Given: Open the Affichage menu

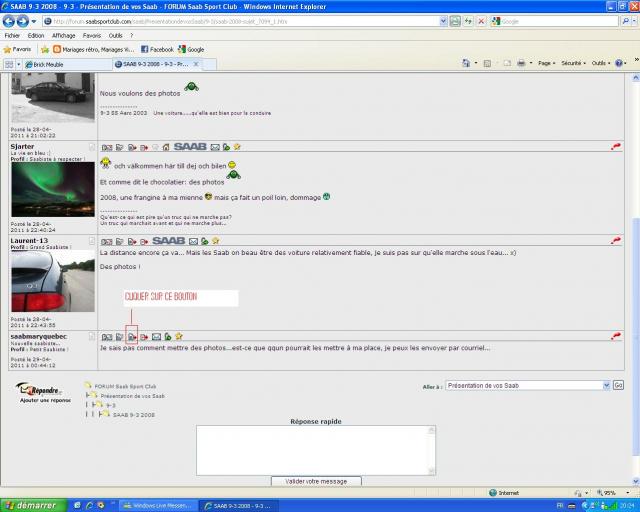Looking at the screenshot, I should pyautogui.click(x=63, y=36).
